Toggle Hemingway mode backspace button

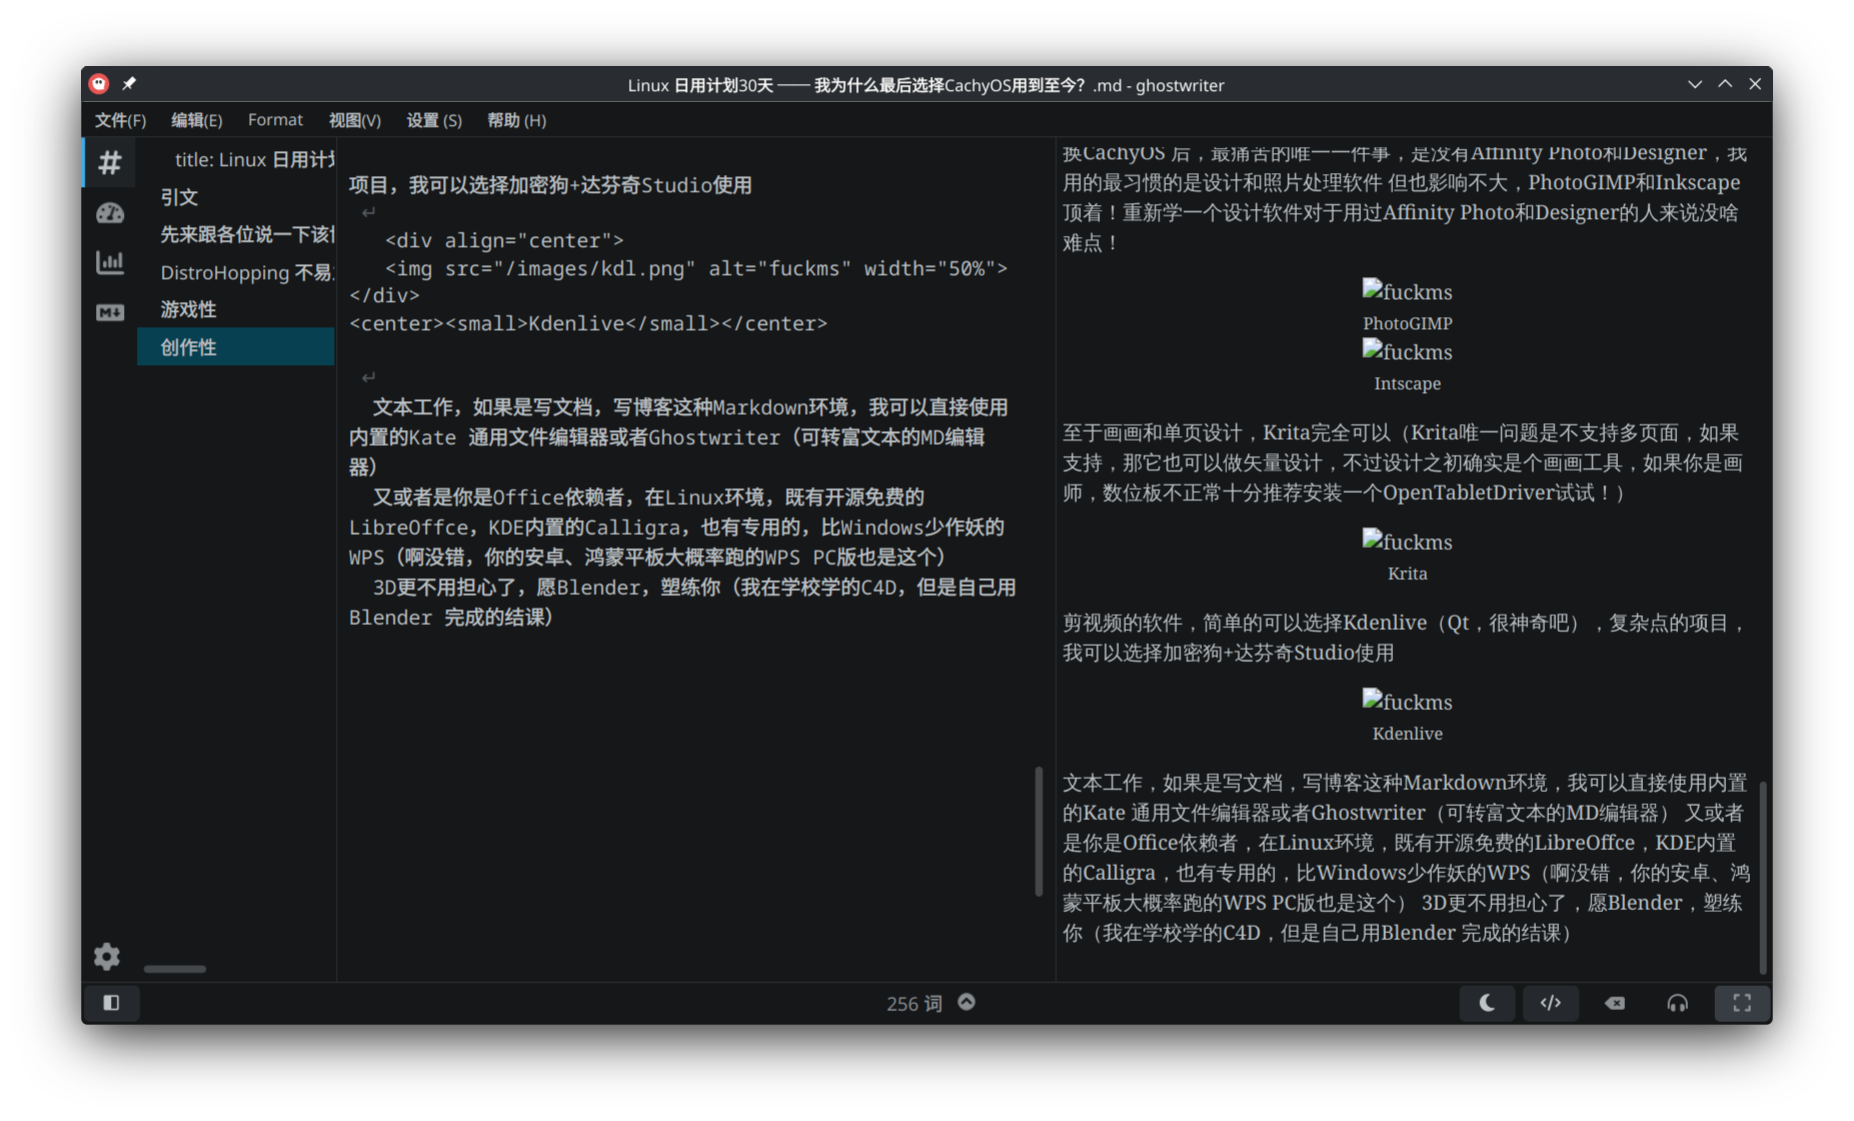1614,1003
